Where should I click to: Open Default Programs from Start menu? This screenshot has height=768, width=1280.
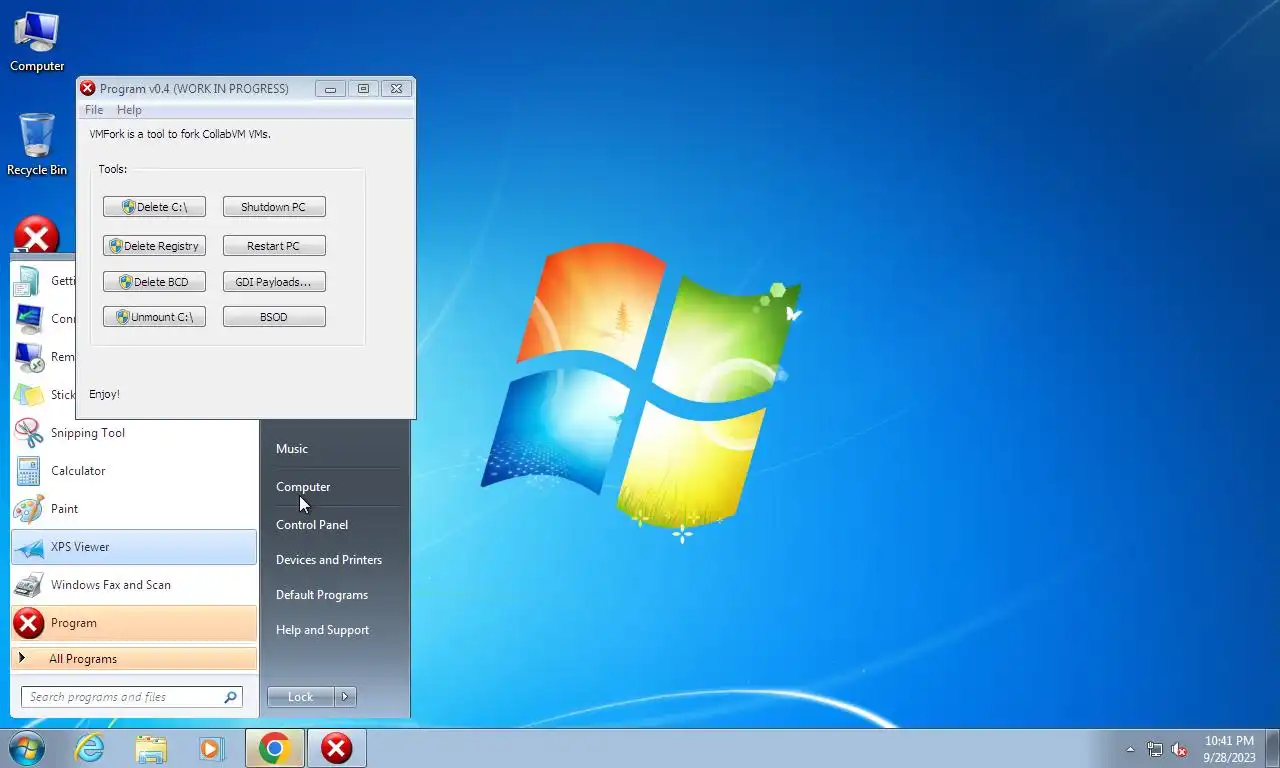pyautogui.click(x=322, y=595)
